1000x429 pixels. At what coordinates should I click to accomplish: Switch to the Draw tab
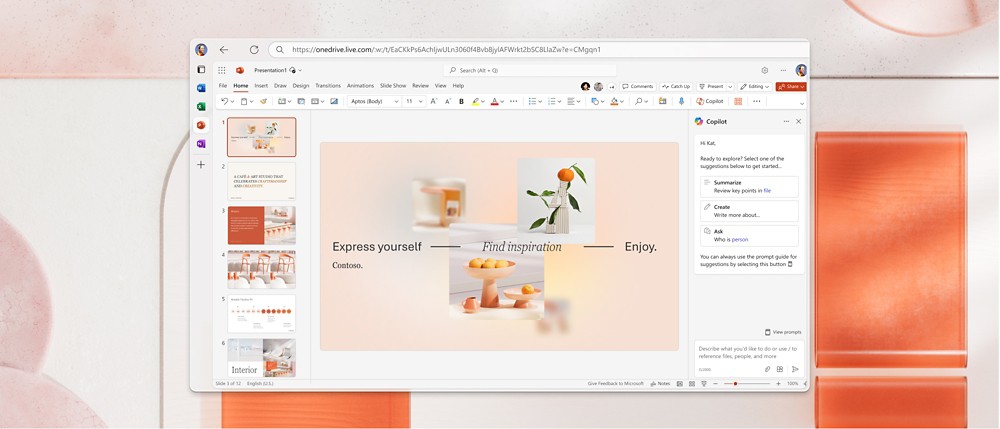tap(280, 85)
